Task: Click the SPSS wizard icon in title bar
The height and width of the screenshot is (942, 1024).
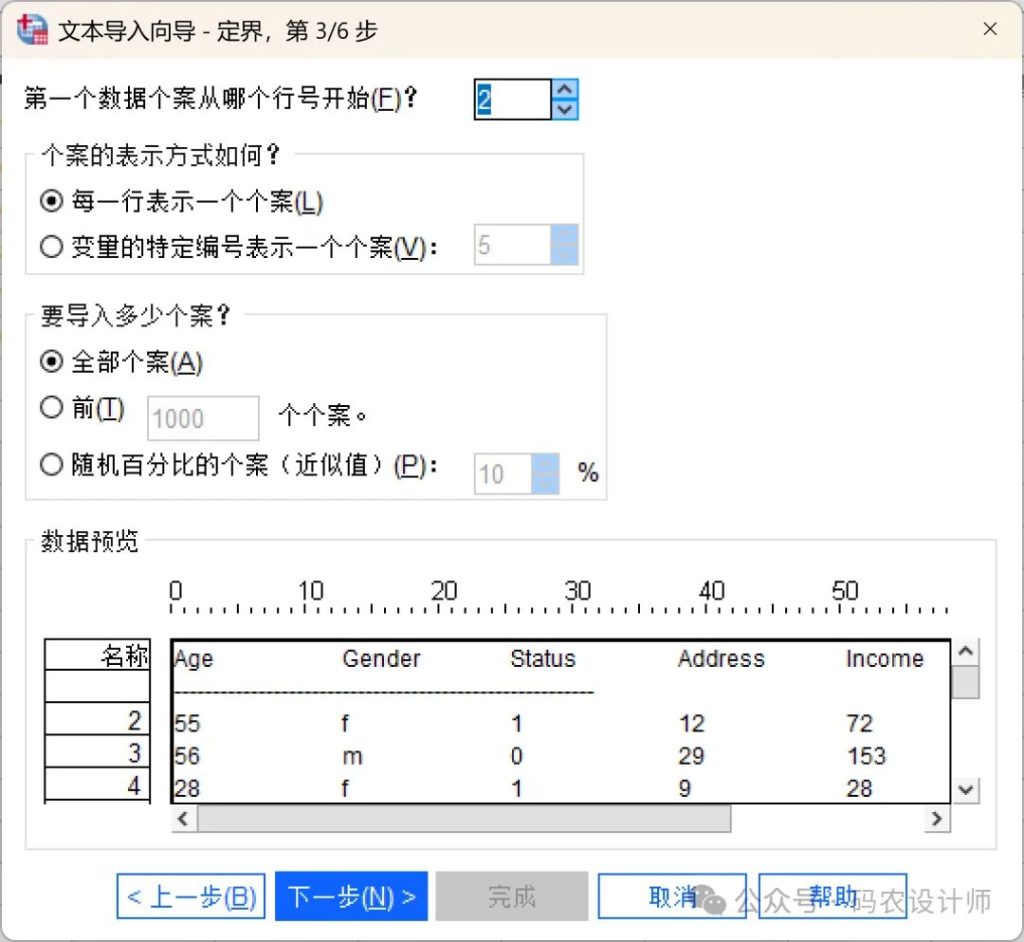Action: click(32, 30)
